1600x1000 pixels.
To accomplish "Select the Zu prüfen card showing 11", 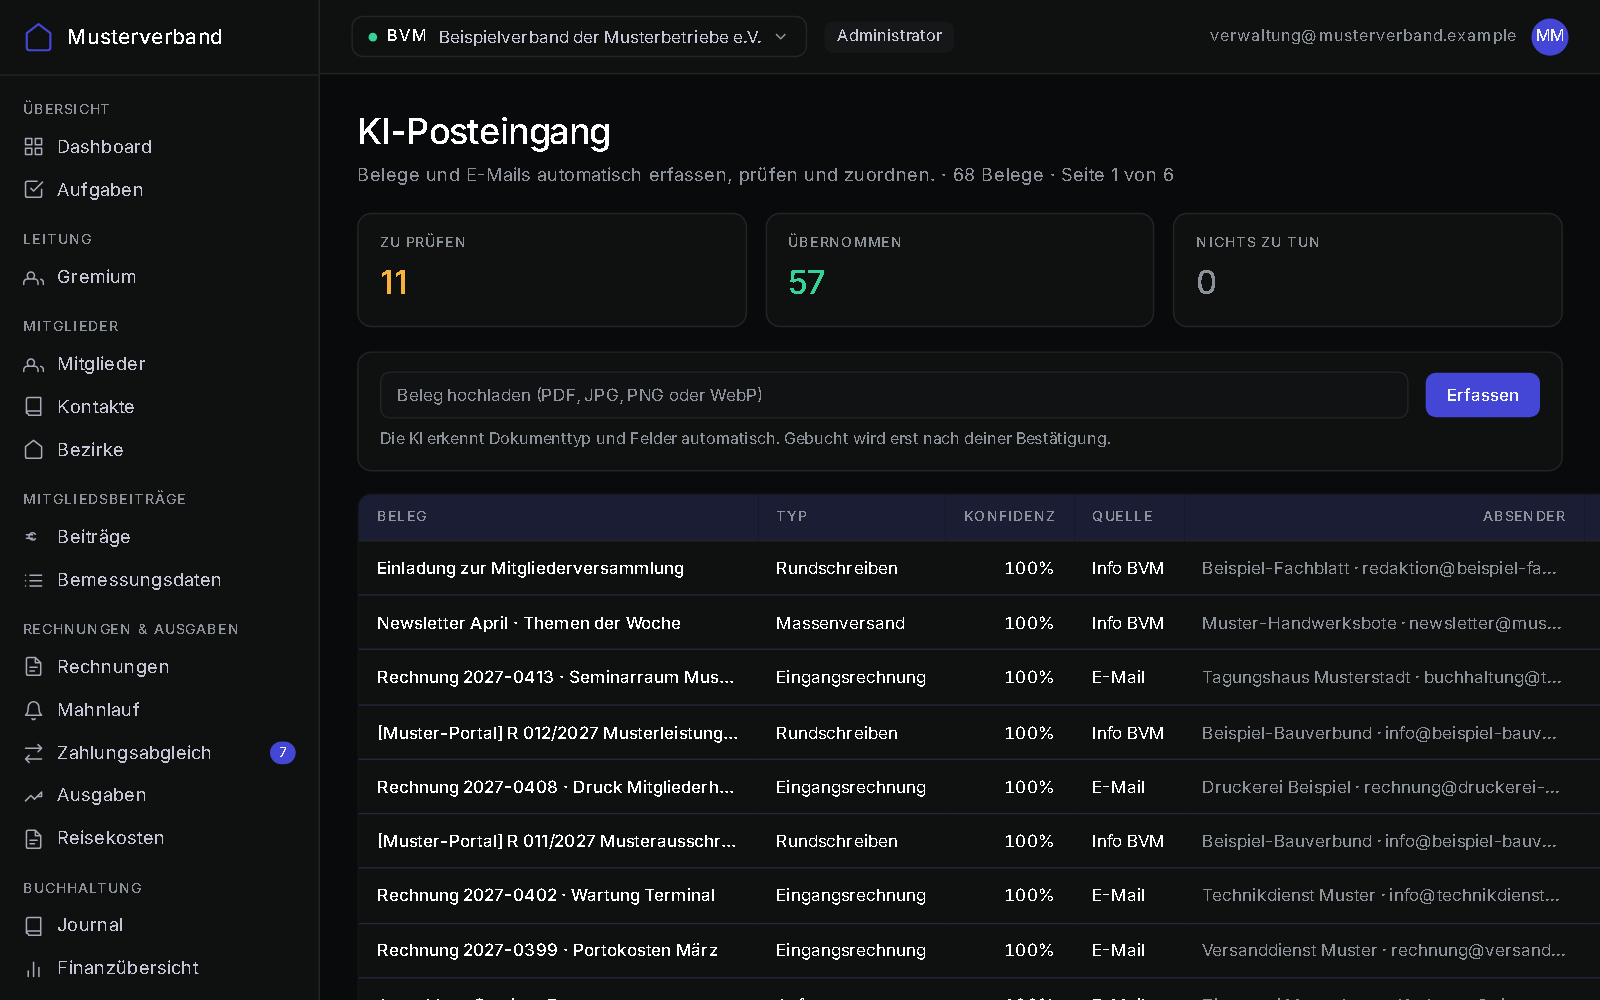I will tap(552, 270).
